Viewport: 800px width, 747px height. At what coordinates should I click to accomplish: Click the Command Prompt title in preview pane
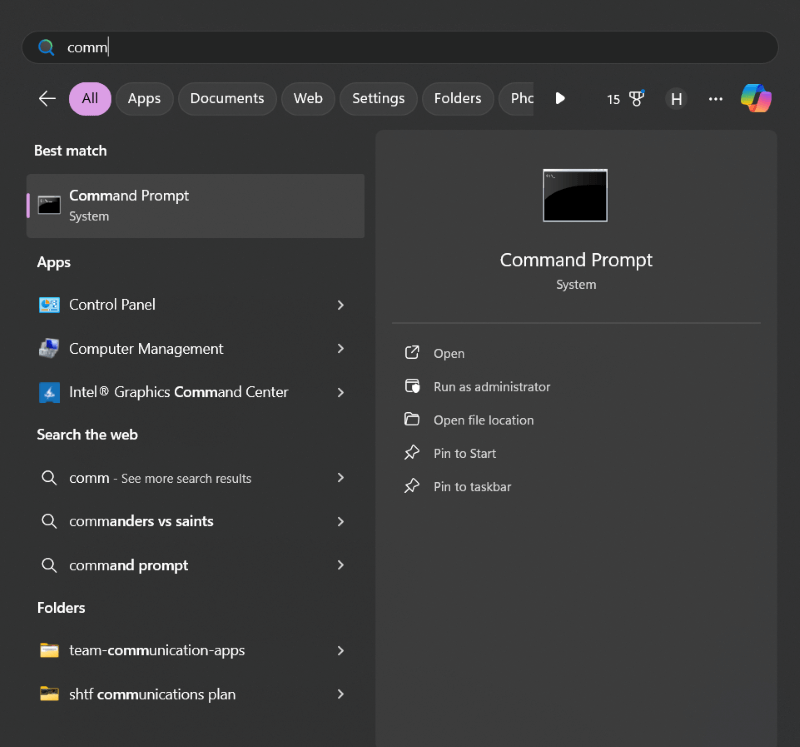576,260
